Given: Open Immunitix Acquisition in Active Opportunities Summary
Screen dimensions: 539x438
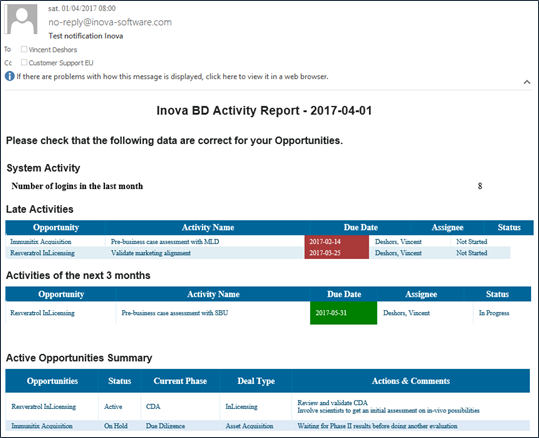Looking at the screenshot, I should 42,426.
